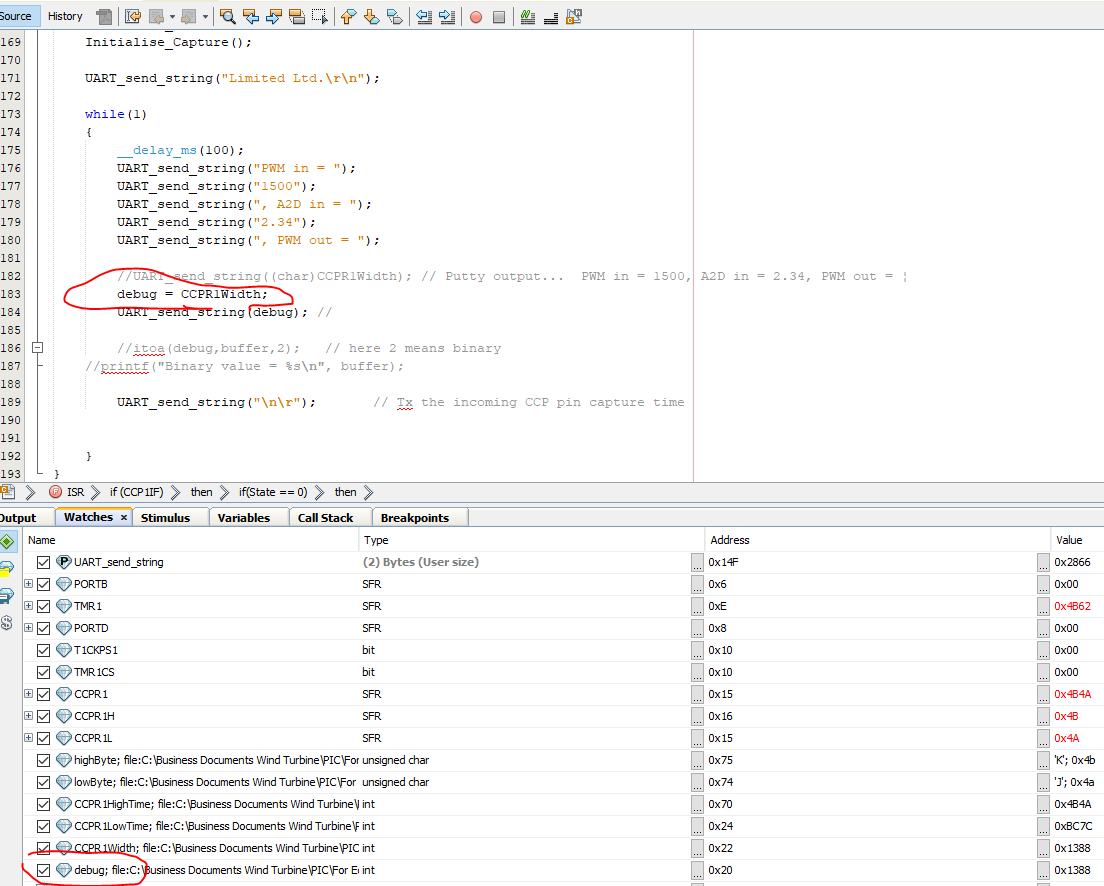Click Start Macro Recording red circle
Image resolution: width=1104 pixels, height=886 pixels.
pos(476,16)
